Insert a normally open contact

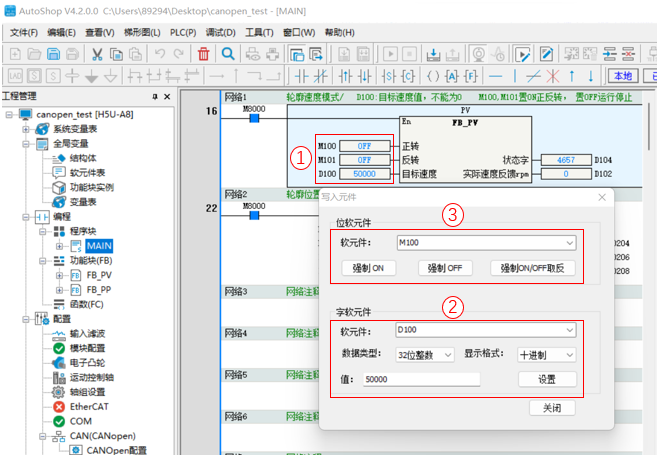tap(302, 76)
